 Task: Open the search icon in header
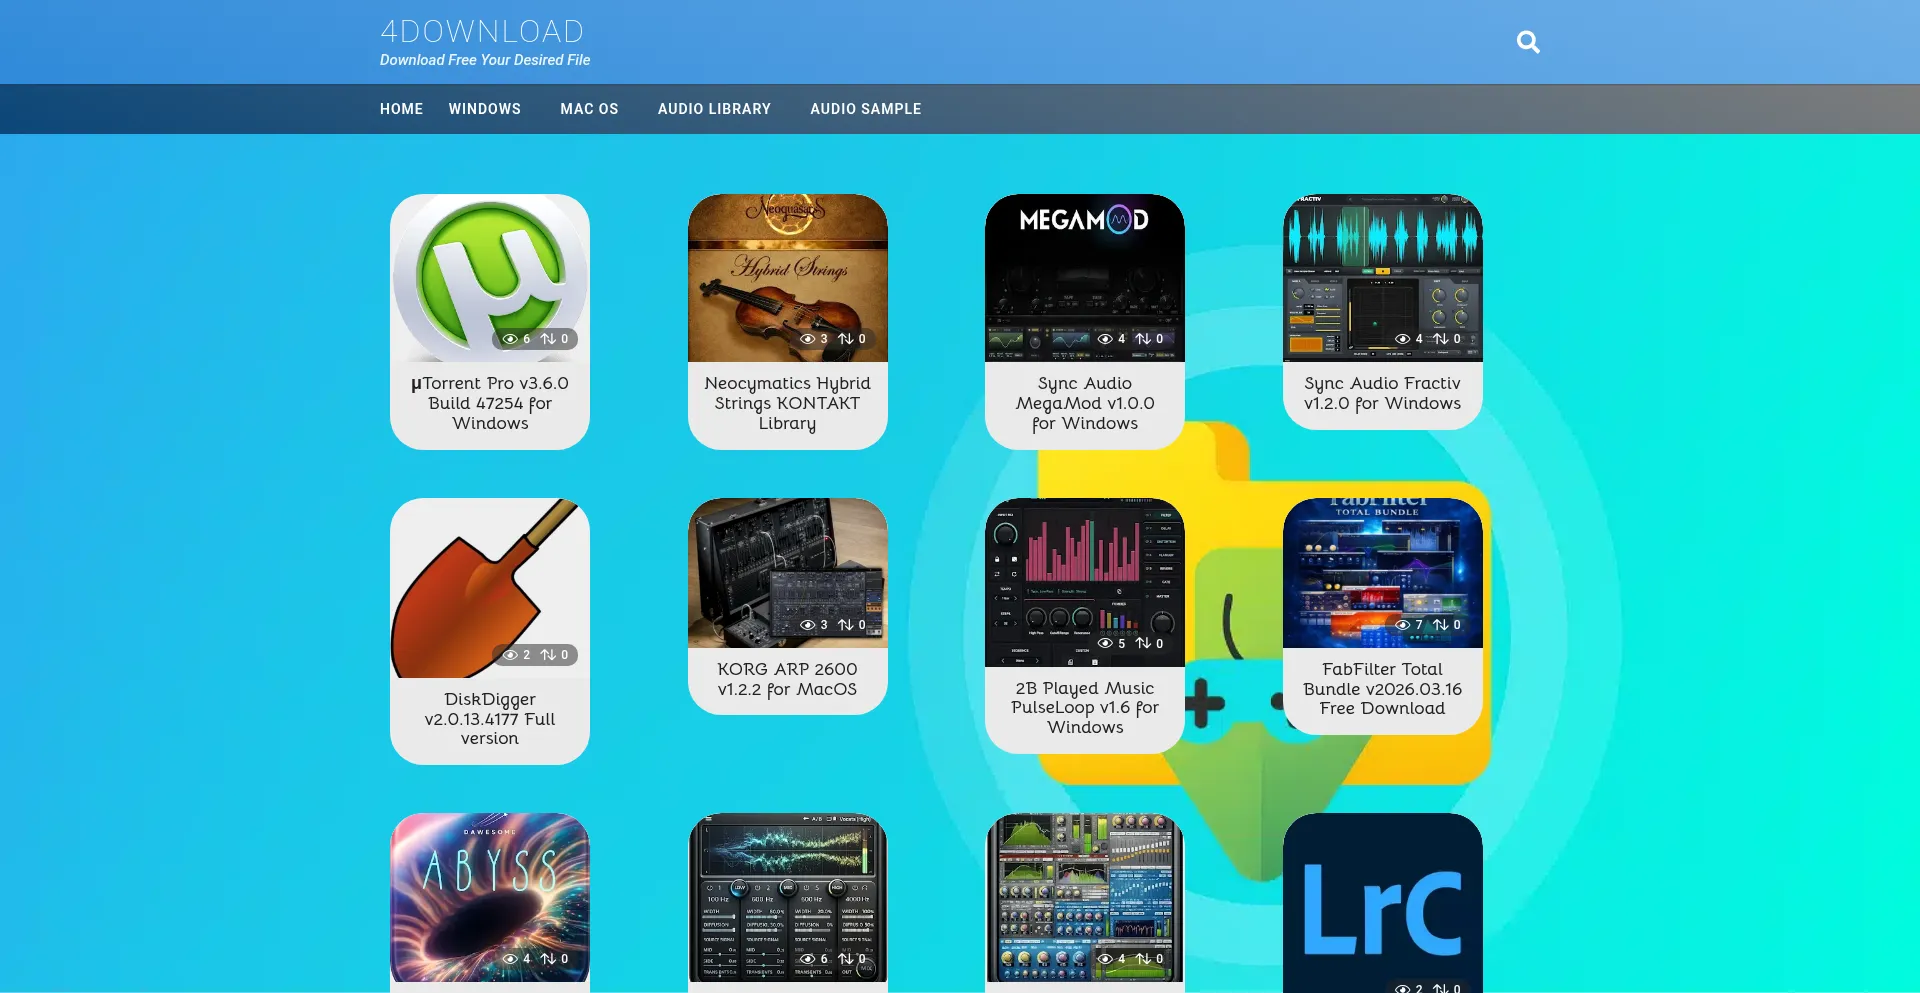pyautogui.click(x=1527, y=42)
